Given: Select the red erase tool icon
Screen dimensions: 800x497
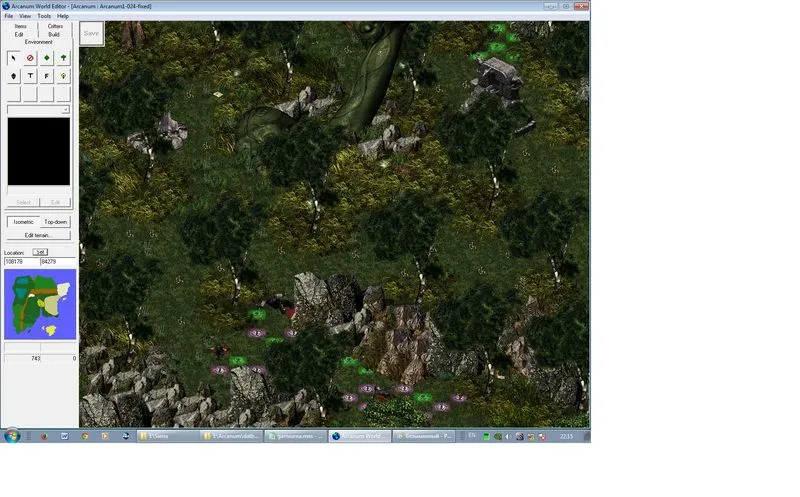Looking at the screenshot, I should pyautogui.click(x=30, y=58).
